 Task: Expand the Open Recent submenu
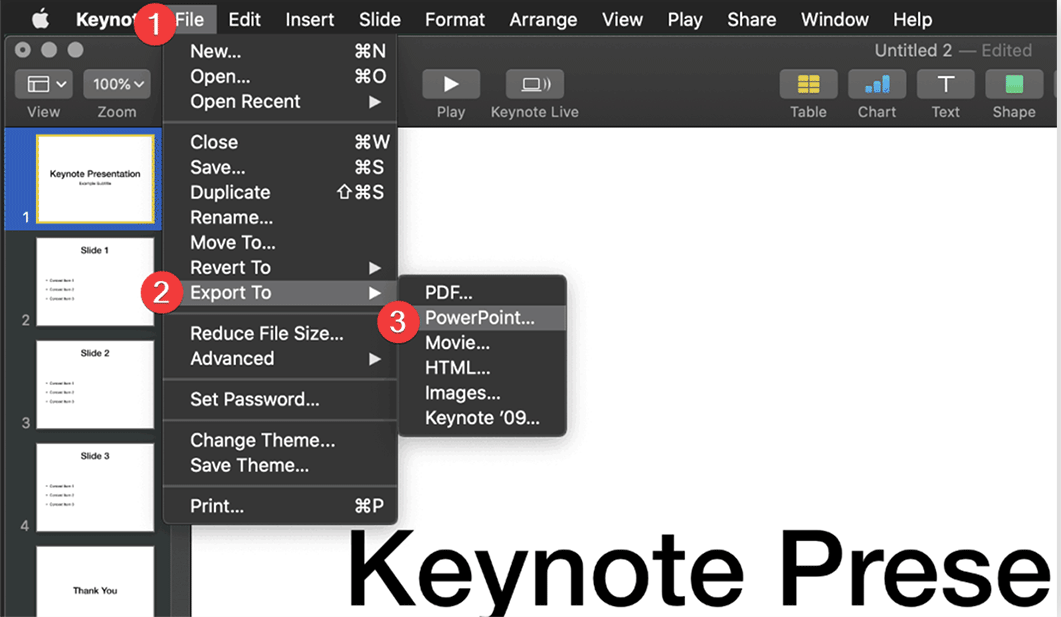(x=246, y=101)
